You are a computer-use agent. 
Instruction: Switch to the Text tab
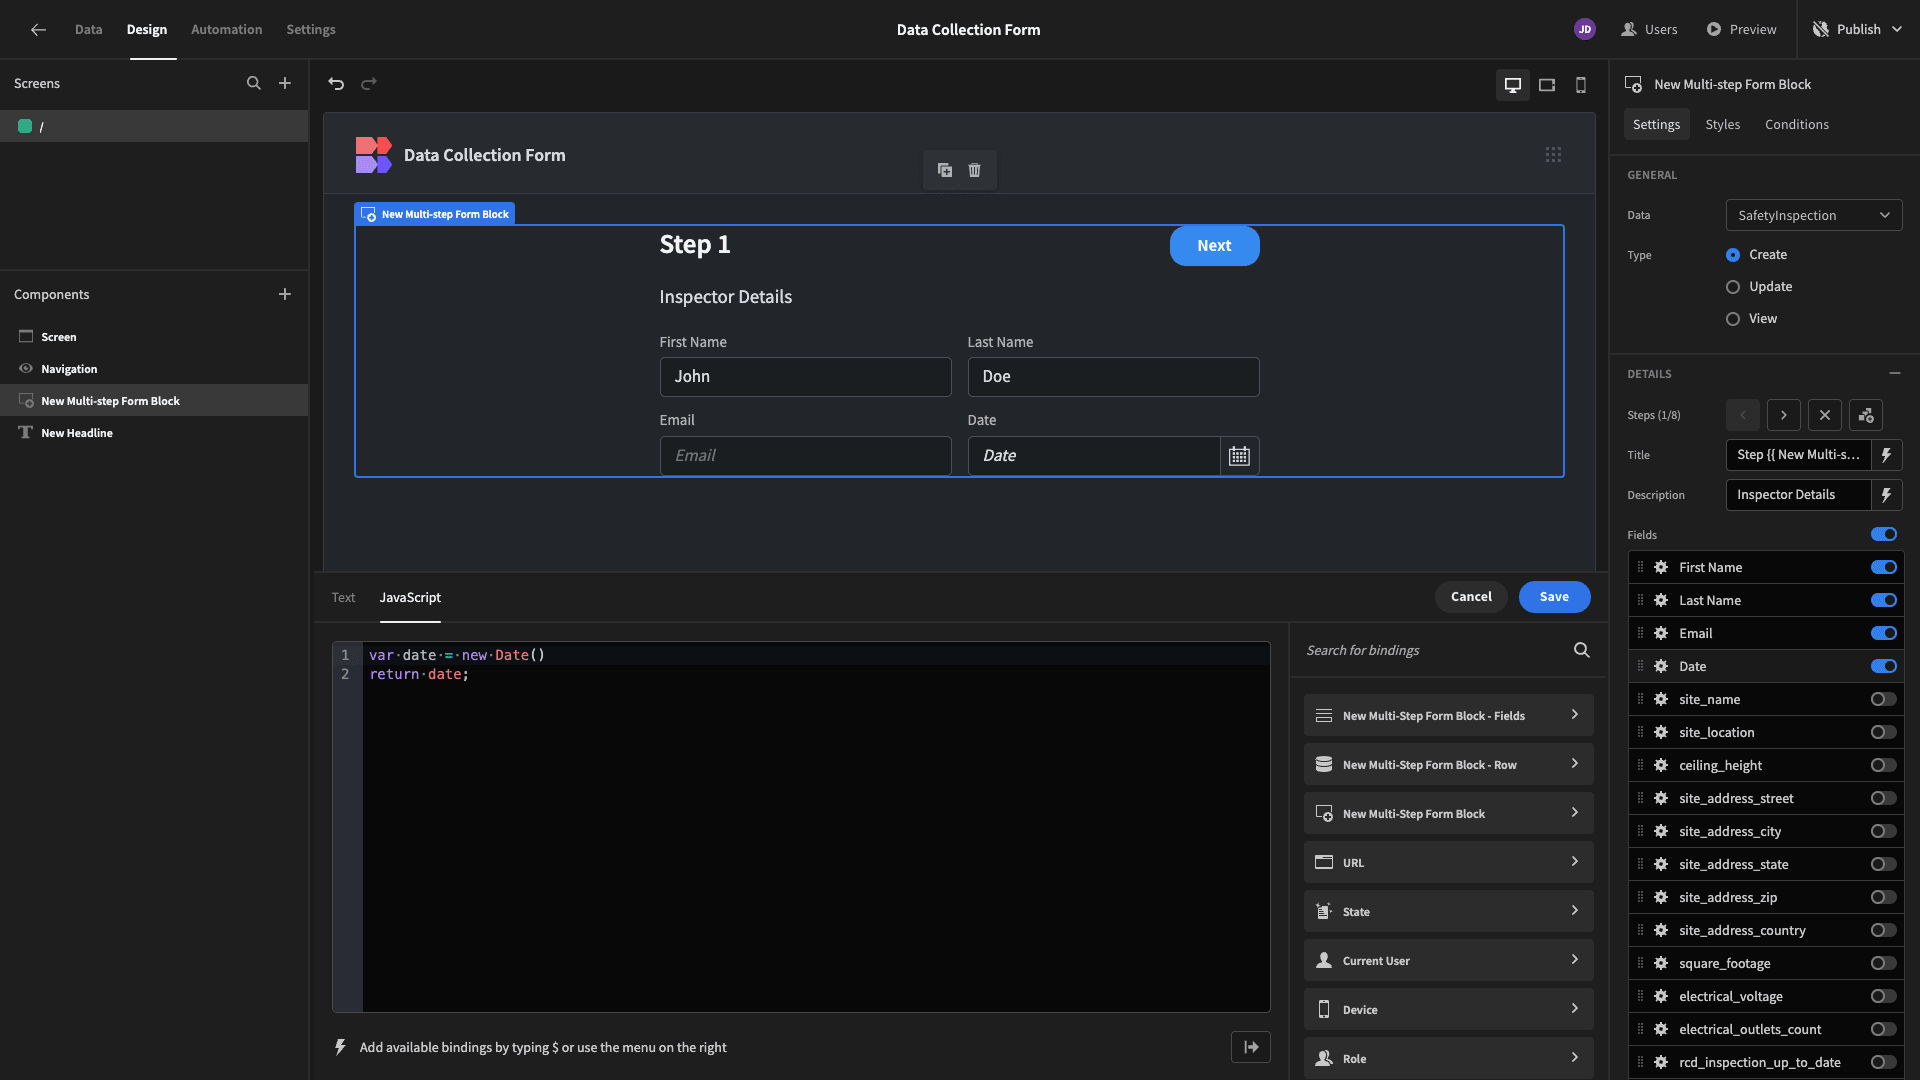343,598
